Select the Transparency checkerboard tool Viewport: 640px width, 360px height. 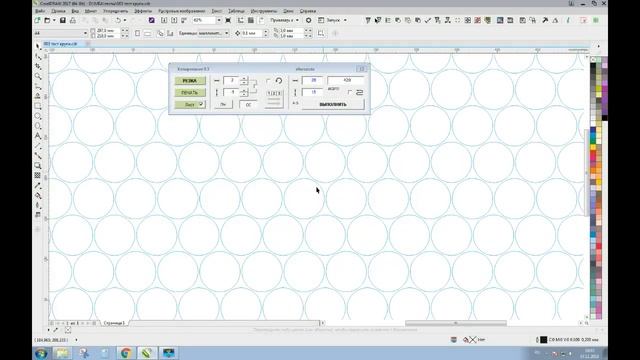pos(38,176)
